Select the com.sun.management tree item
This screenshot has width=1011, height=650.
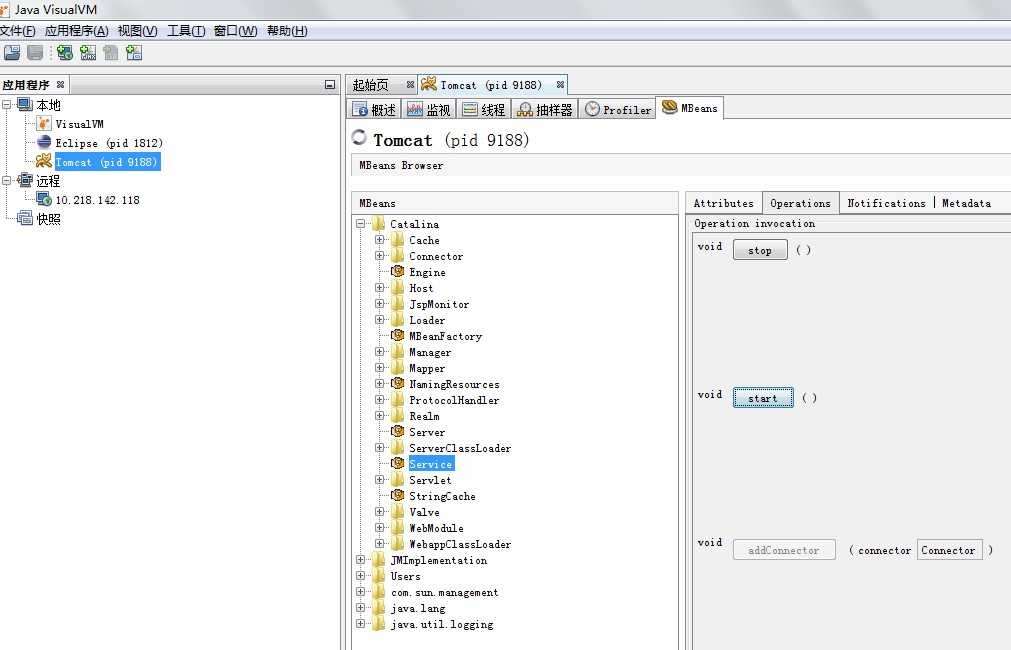click(x=444, y=592)
